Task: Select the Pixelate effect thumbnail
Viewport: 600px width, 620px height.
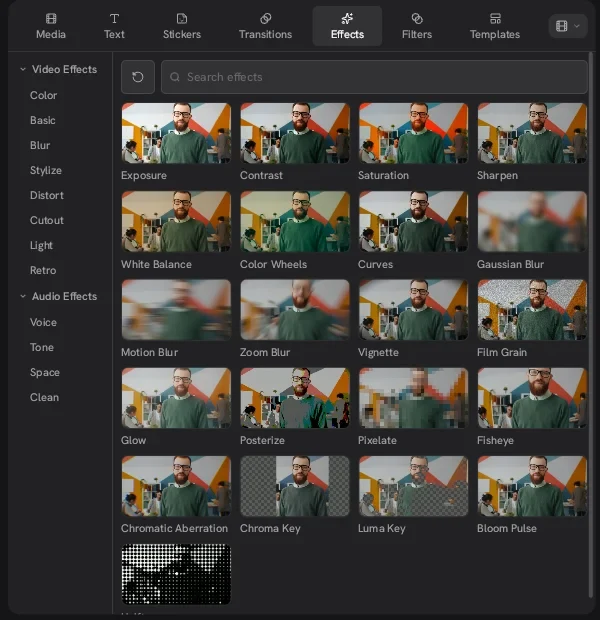Action: tap(413, 398)
